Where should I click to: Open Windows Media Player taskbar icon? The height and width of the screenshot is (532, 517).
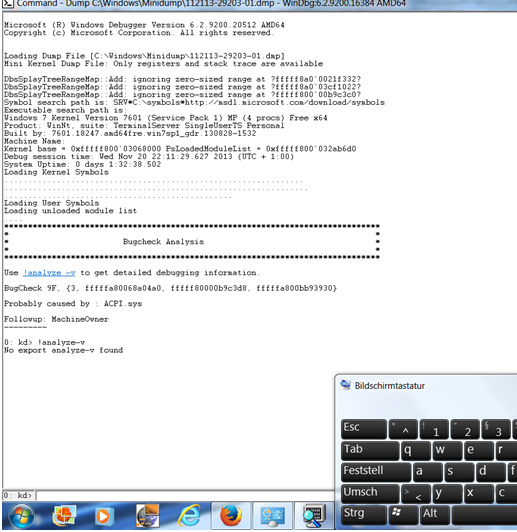pos(103,516)
